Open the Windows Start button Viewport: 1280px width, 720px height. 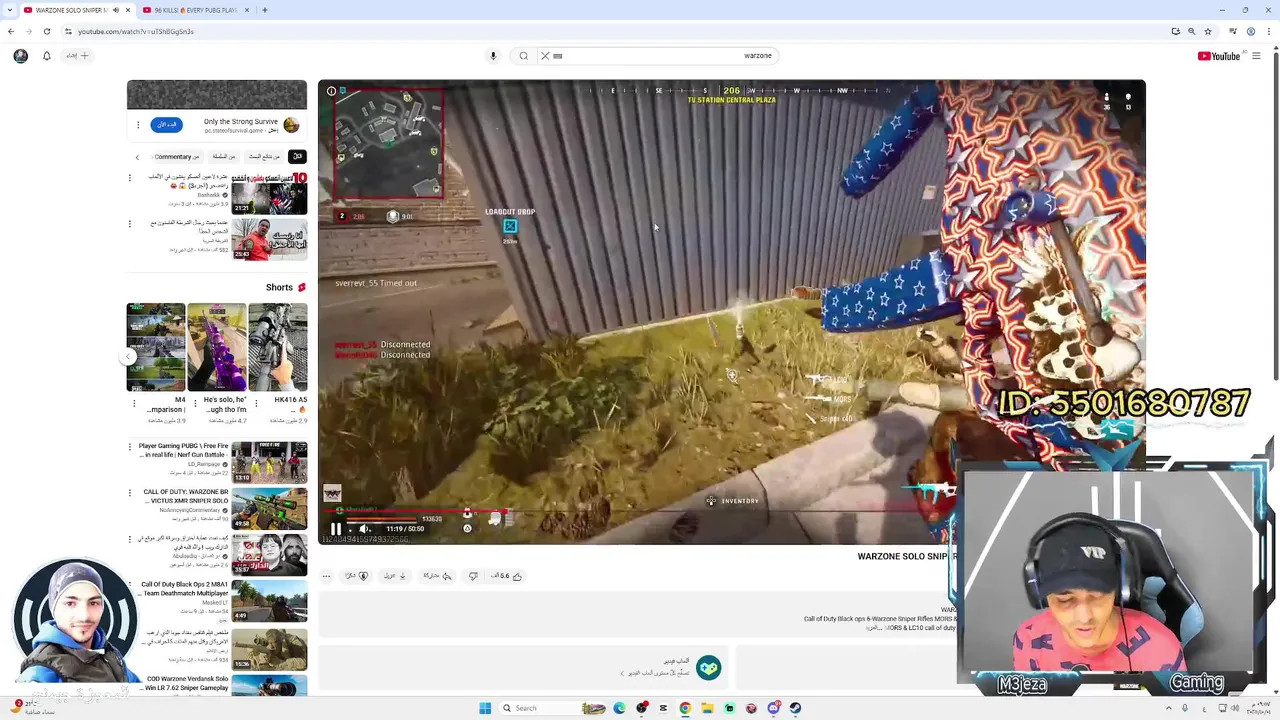pyautogui.click(x=485, y=708)
